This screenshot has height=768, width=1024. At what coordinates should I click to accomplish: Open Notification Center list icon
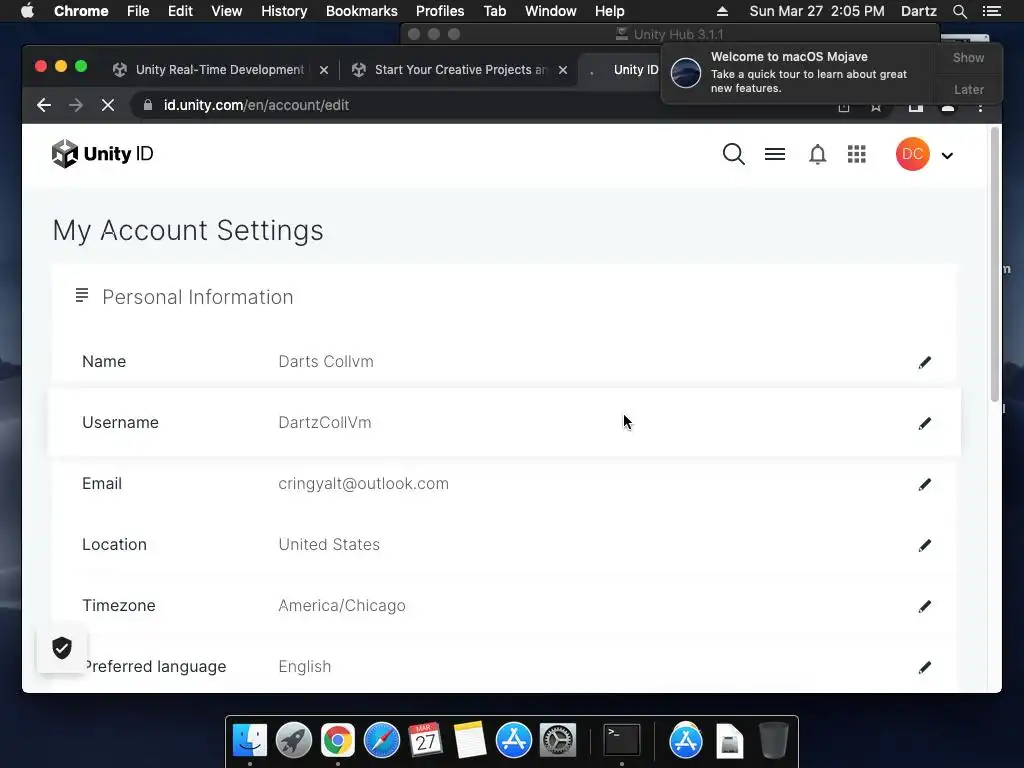pos(991,11)
